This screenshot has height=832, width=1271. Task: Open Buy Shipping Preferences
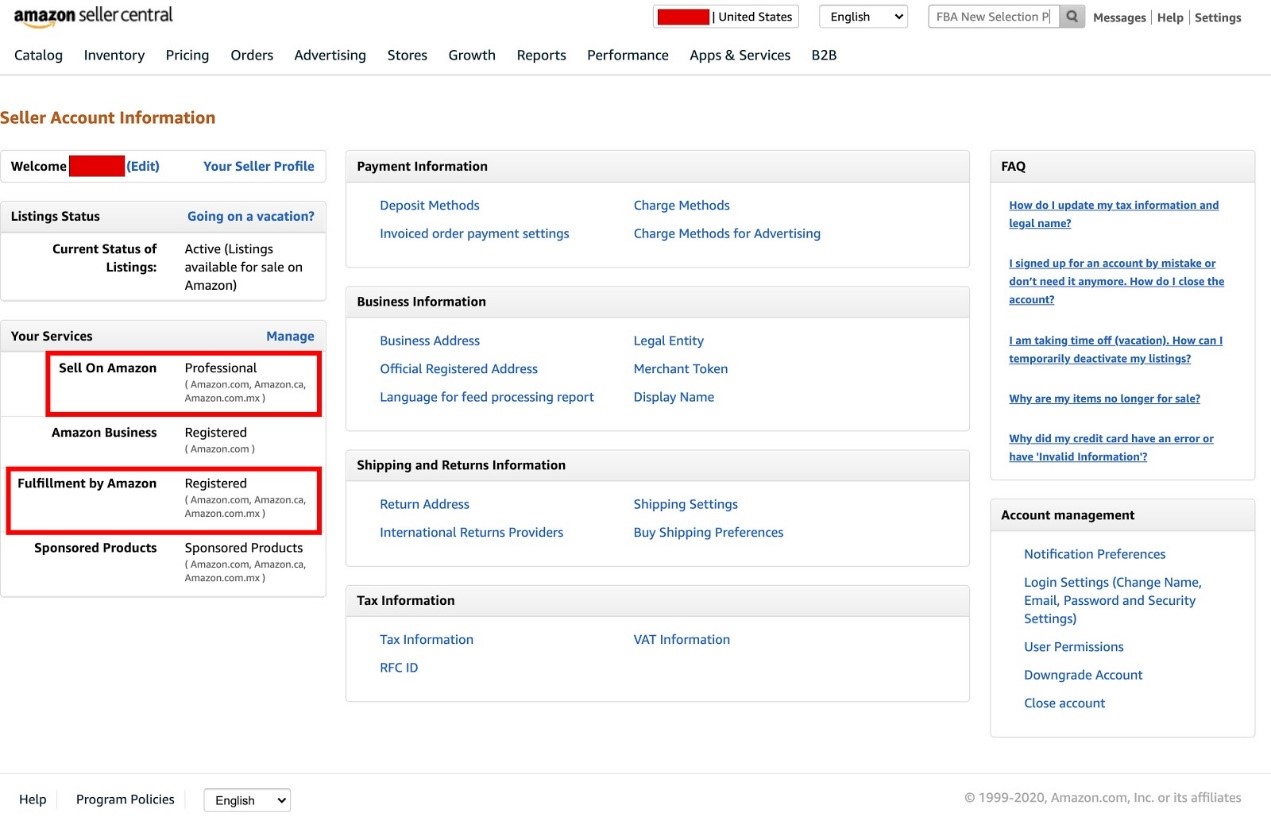pyautogui.click(x=708, y=532)
